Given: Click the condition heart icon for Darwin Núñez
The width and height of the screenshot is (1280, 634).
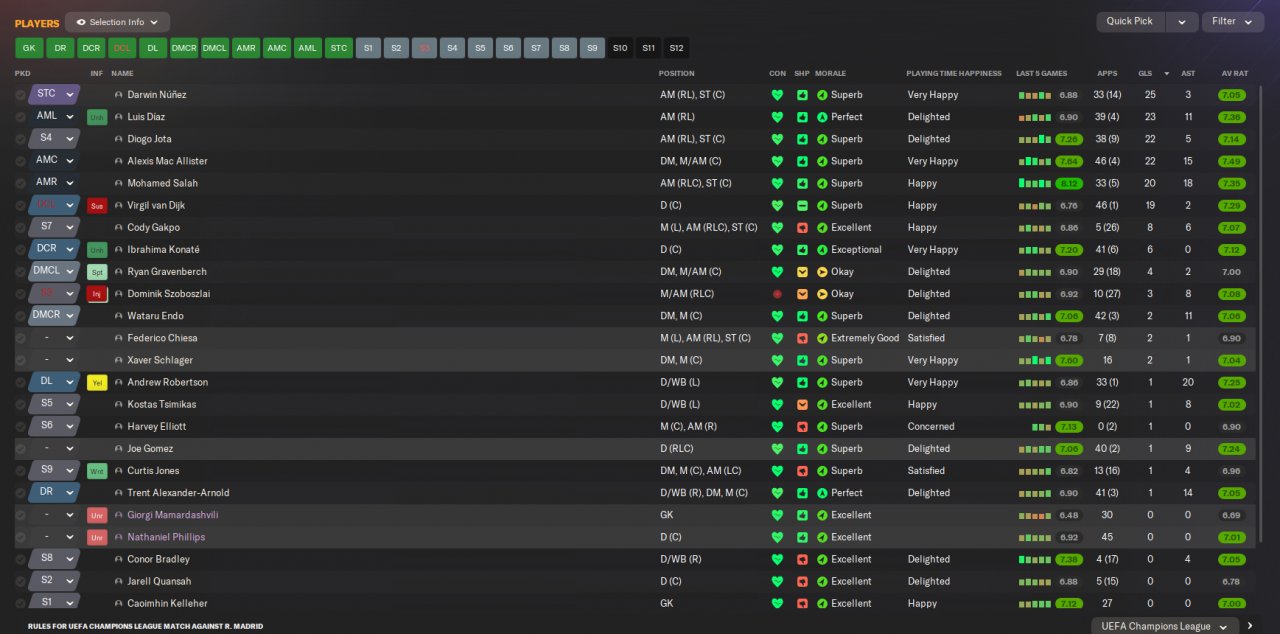Looking at the screenshot, I should (777, 95).
